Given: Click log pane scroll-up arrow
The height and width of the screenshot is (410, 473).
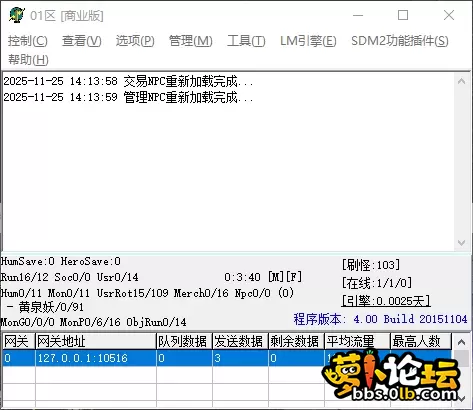Looking at the screenshot, I should tap(461, 81).
